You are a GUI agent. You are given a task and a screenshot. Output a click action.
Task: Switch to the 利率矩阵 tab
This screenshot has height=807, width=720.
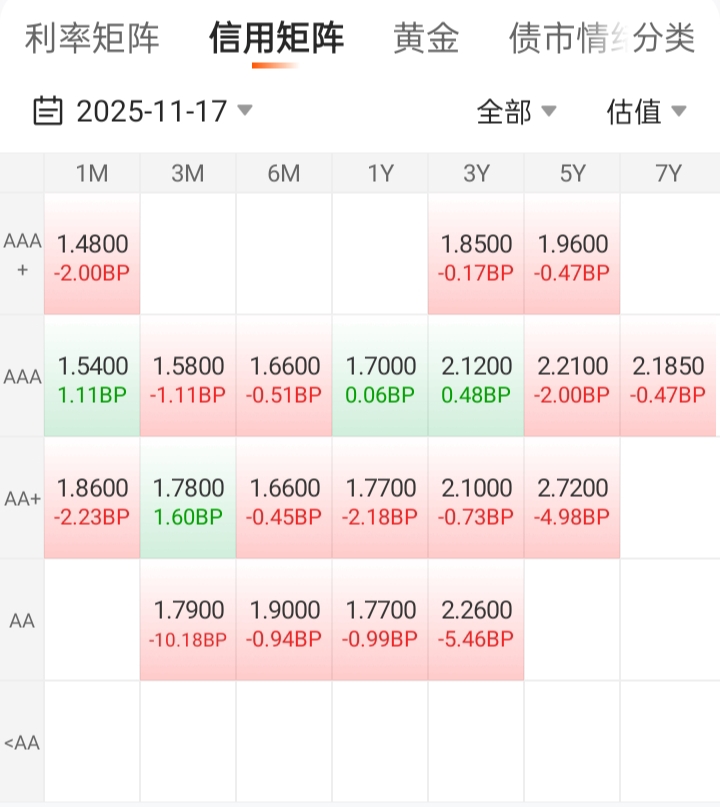tap(92, 39)
